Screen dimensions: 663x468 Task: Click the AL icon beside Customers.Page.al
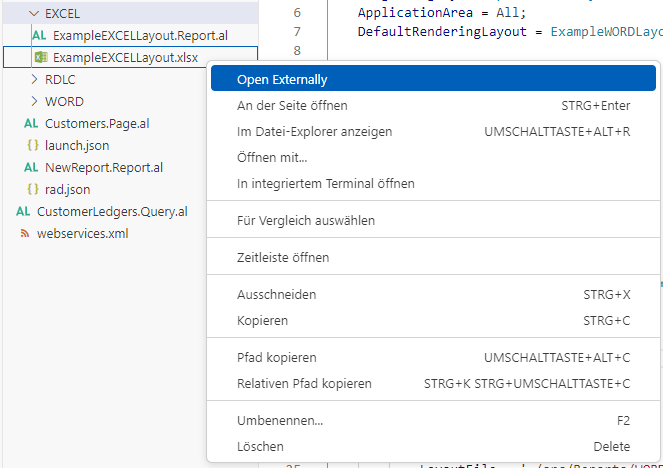coord(31,123)
